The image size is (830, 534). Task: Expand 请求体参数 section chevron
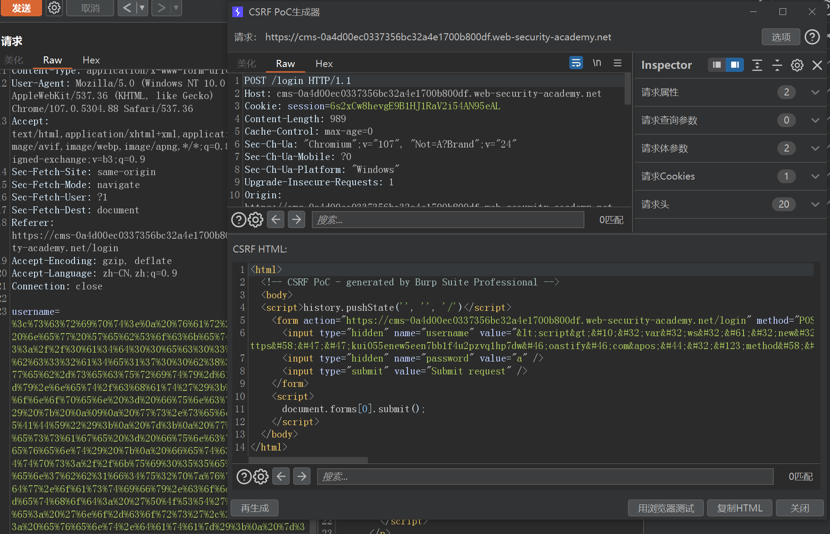(x=815, y=149)
